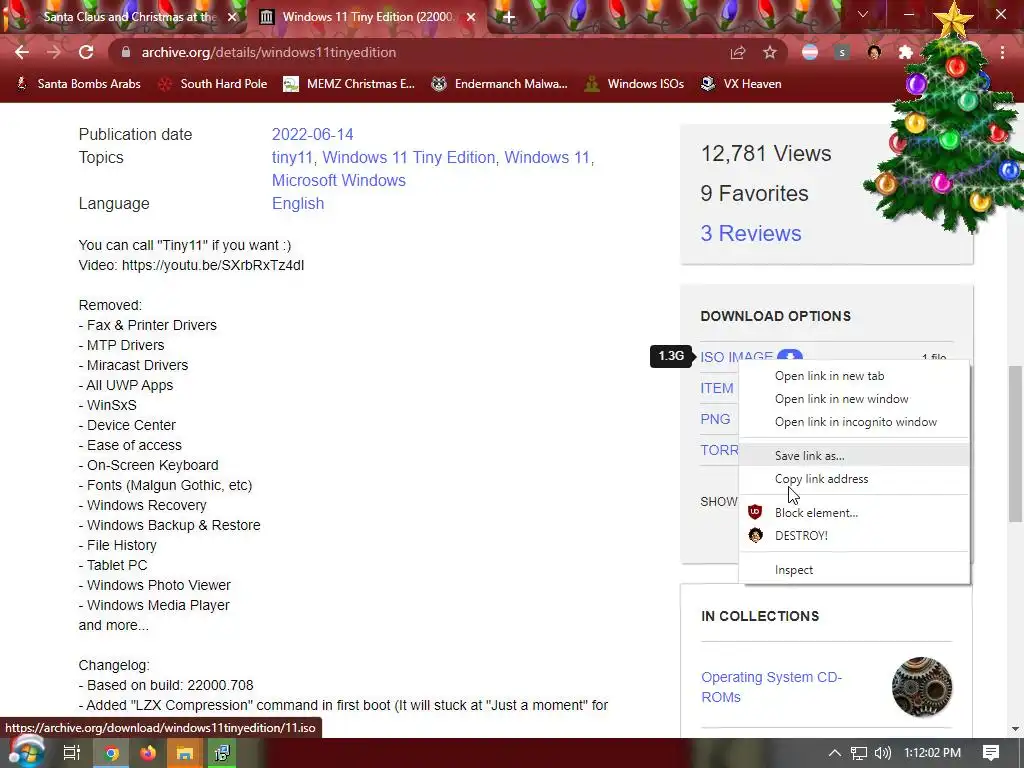Viewport: 1024px width, 768px height.
Task: Open the volume speaker tray icon
Action: coord(883,753)
